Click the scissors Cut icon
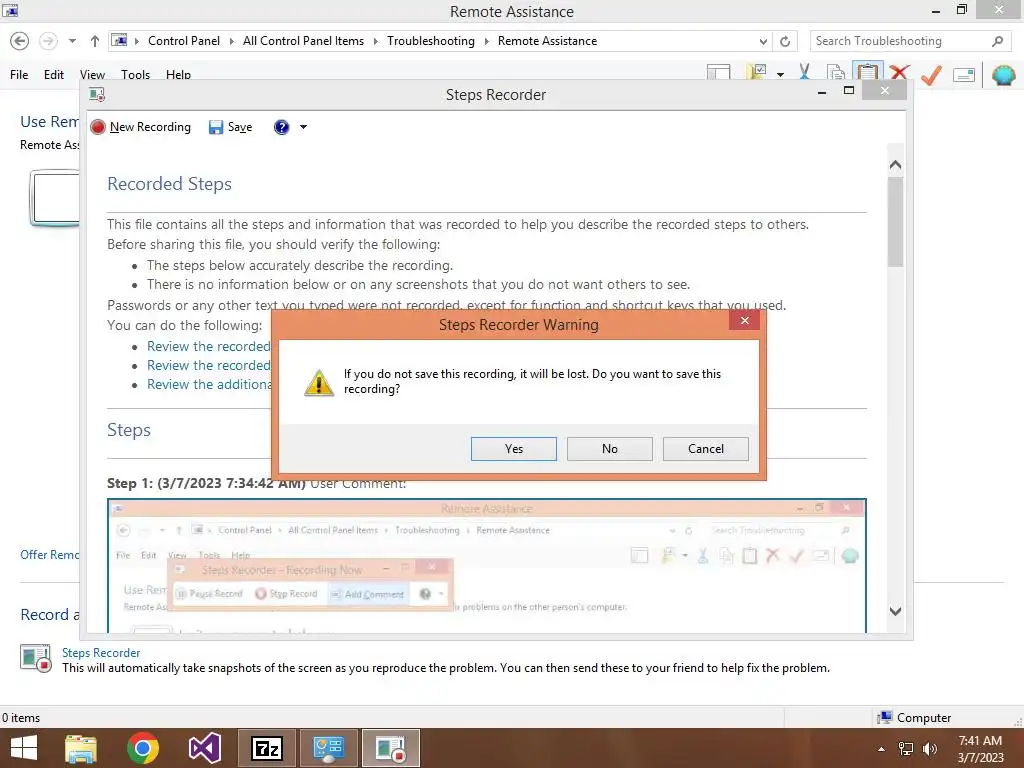 pos(805,71)
